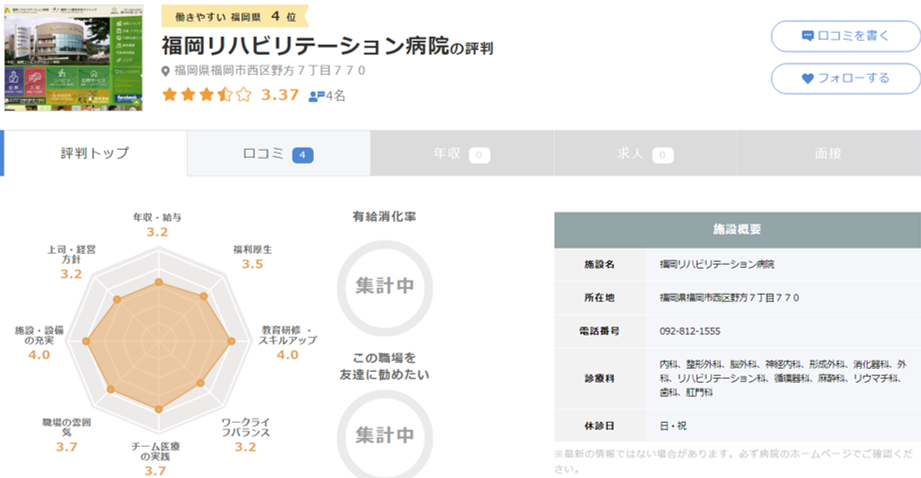Switch to the 口コミ tab
This screenshot has width=921, height=478.
point(278,153)
